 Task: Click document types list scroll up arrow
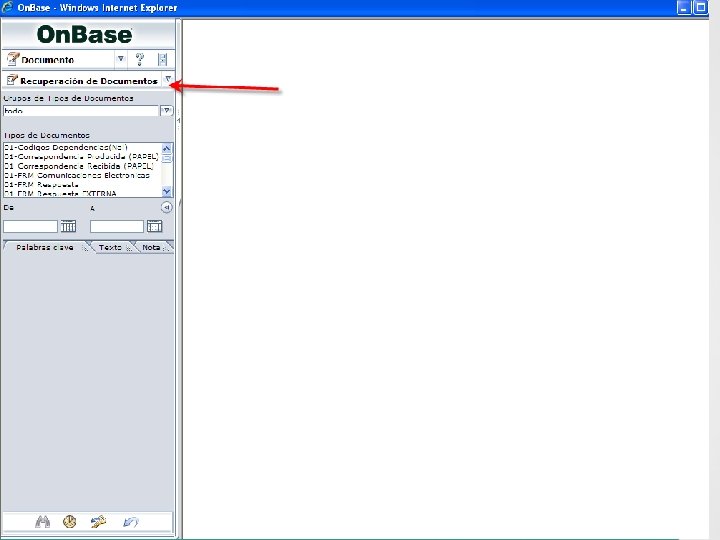pos(167,148)
